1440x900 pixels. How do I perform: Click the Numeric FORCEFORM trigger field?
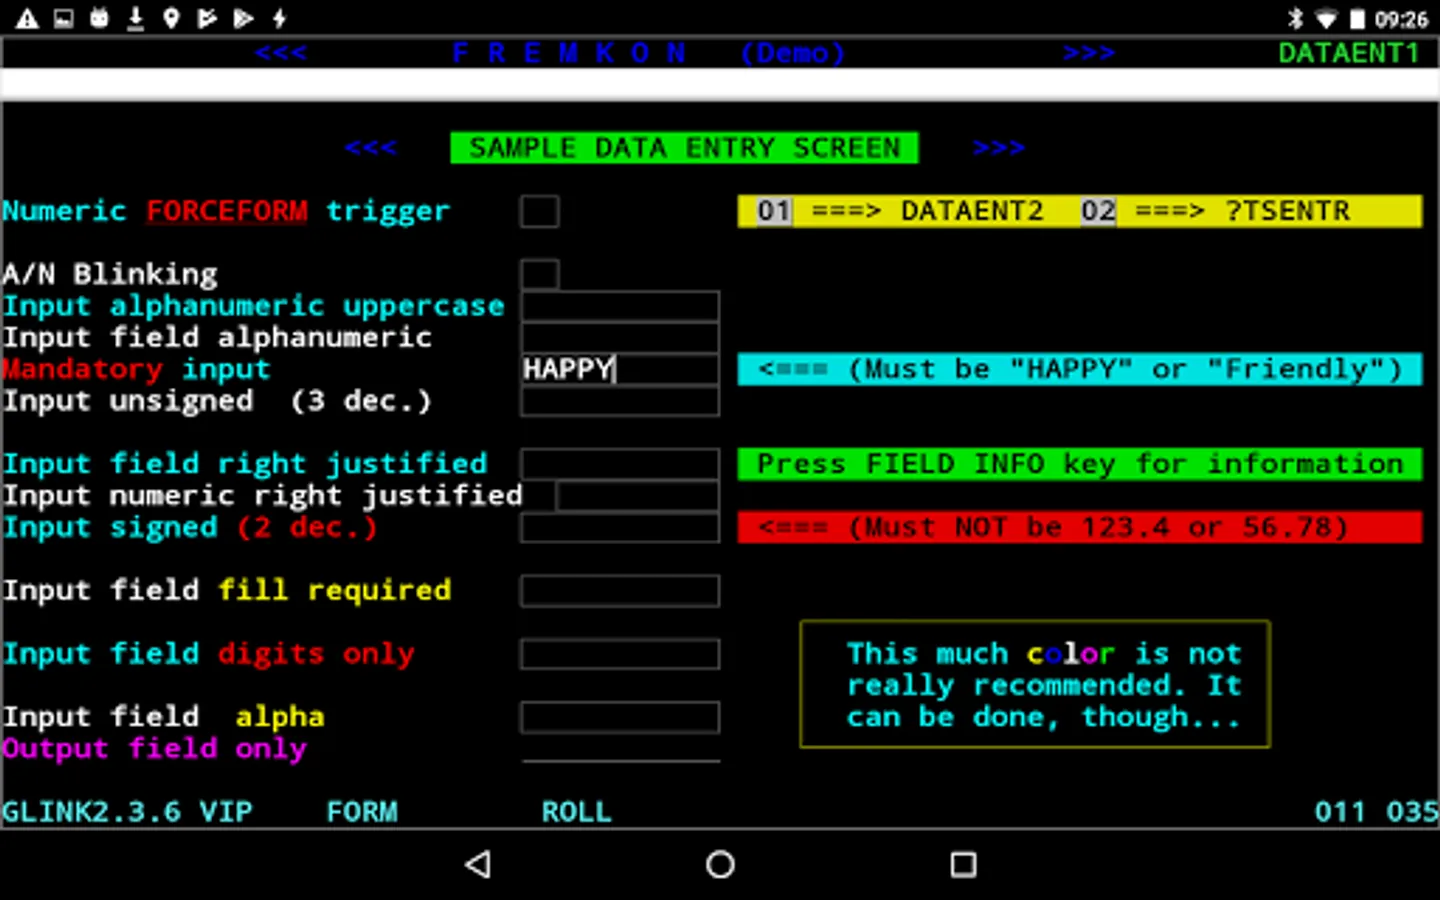[539, 211]
